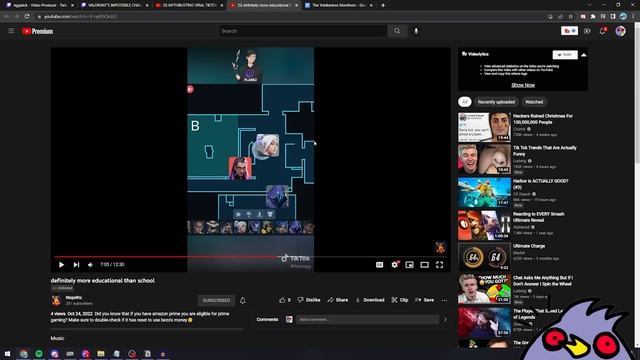Open browser extensions puzzle icon
Image resolution: width=640 pixels, height=360 pixels.
point(593,16)
